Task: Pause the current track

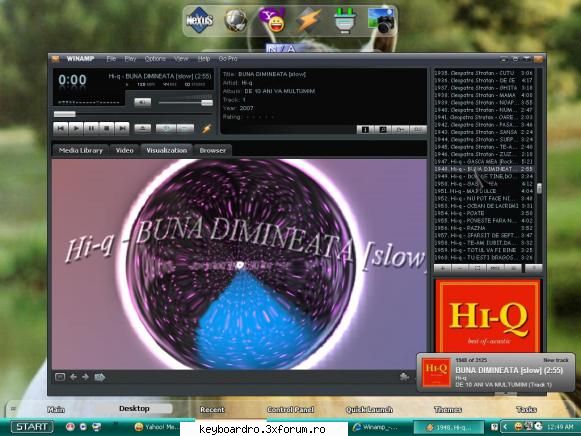Action: 91,128
